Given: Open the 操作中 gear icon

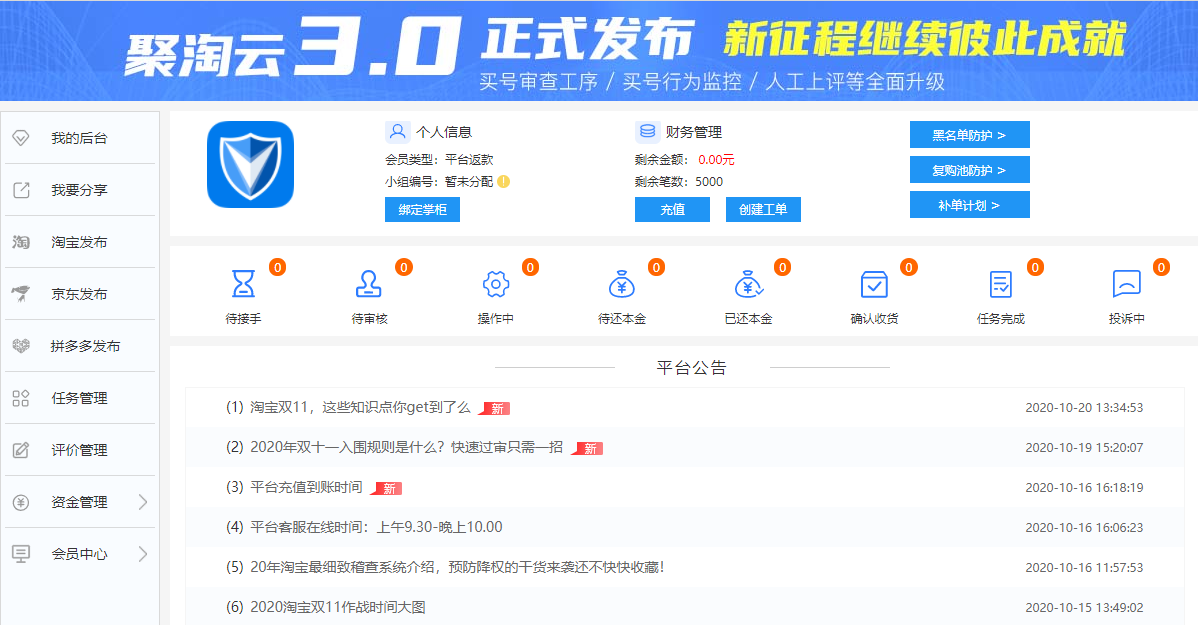Looking at the screenshot, I should click(x=495, y=284).
